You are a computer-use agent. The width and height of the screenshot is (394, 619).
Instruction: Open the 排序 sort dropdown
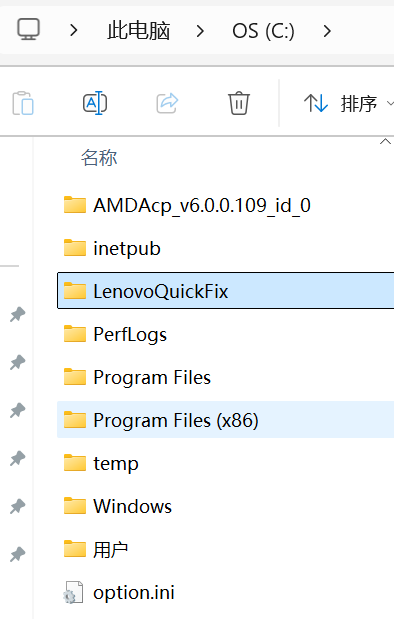point(348,103)
